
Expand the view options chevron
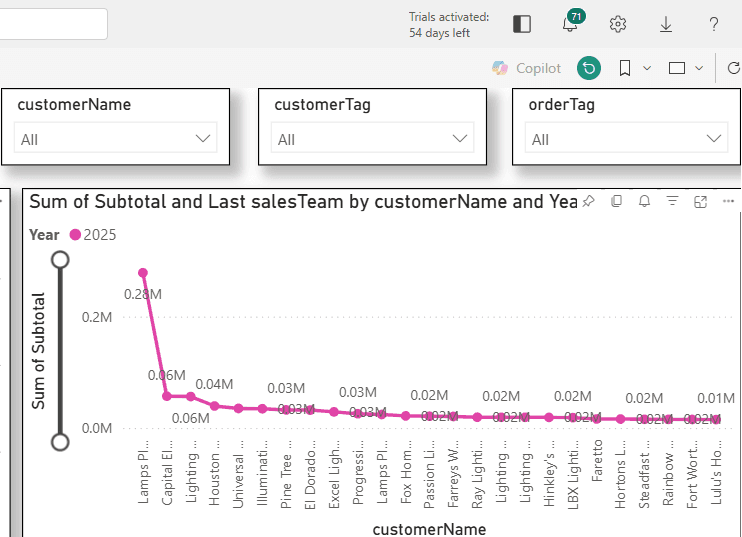tap(699, 68)
